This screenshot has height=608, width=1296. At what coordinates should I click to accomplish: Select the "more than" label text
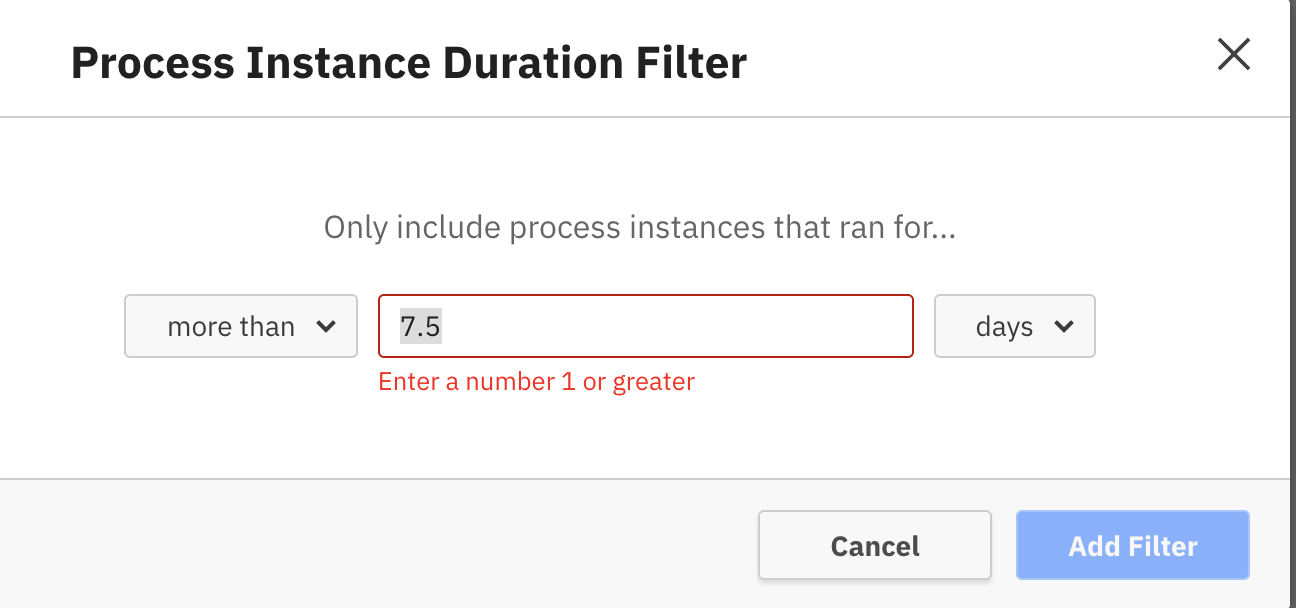231,327
